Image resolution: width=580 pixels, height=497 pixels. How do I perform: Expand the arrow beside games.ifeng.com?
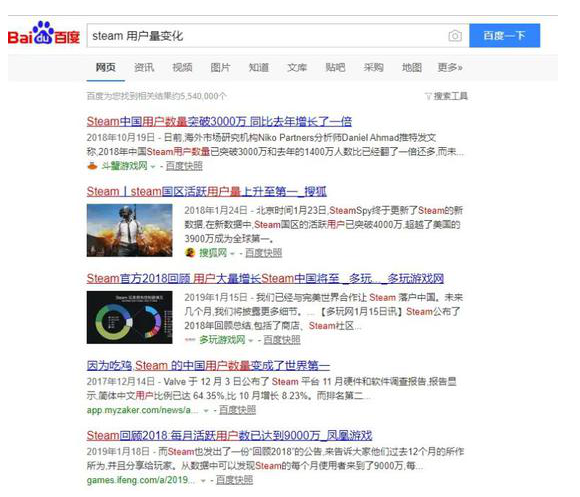(203, 481)
